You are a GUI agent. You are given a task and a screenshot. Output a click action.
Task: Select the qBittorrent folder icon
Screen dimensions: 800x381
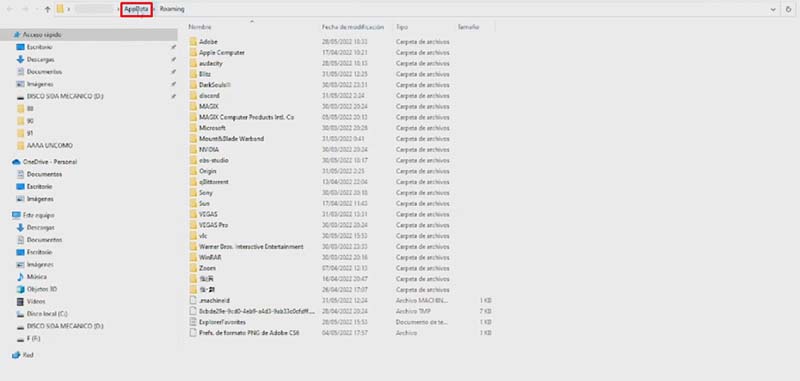[x=193, y=182]
